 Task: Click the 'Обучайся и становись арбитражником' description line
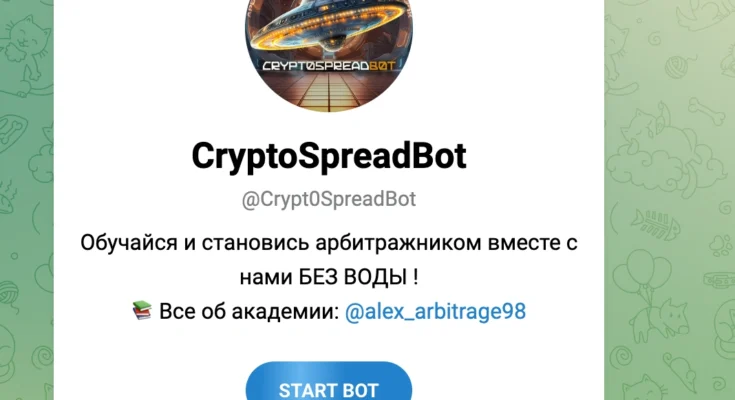coord(329,243)
